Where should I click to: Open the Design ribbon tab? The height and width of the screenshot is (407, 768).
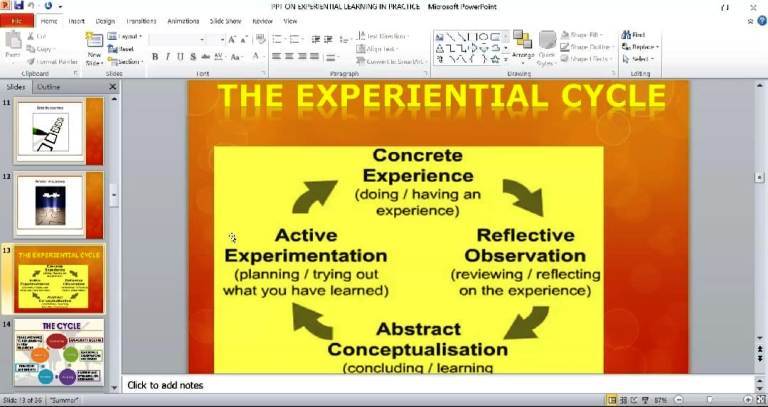tap(105, 20)
